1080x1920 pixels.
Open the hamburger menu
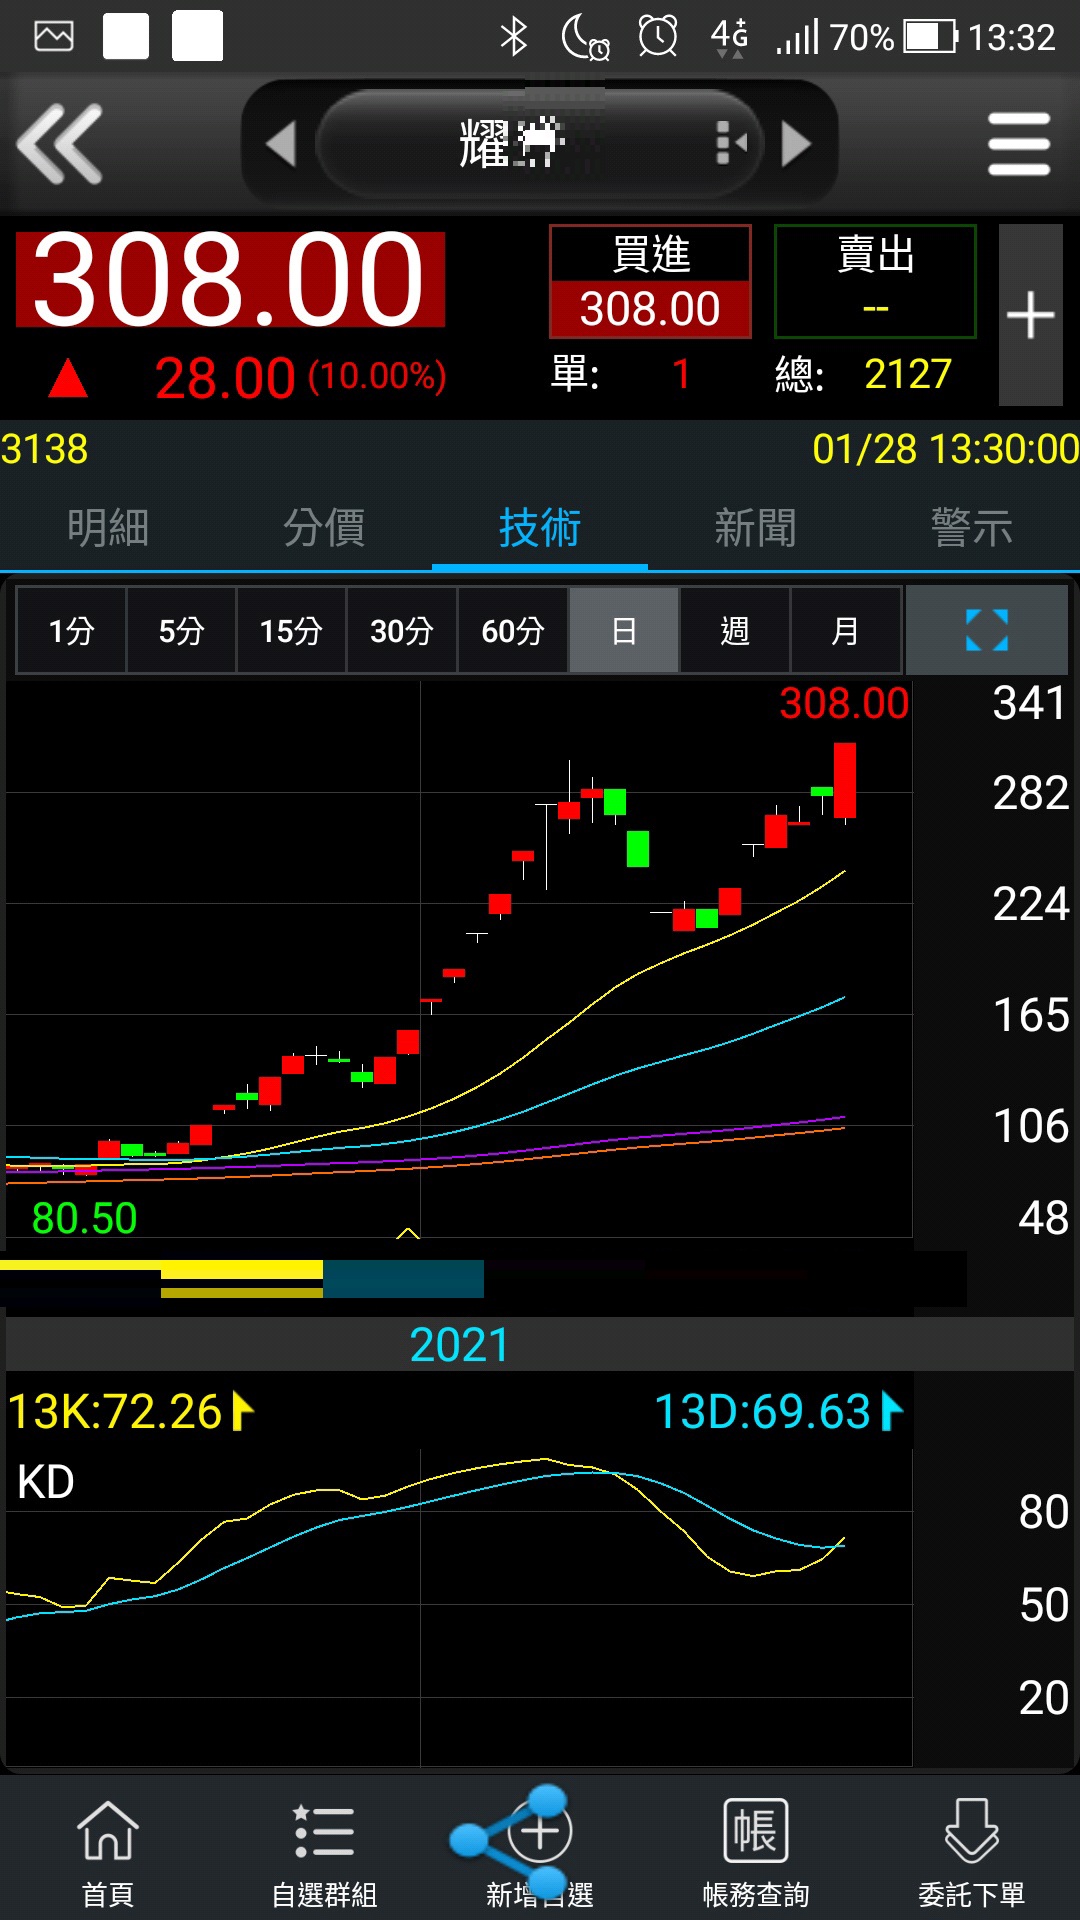[x=1018, y=144]
